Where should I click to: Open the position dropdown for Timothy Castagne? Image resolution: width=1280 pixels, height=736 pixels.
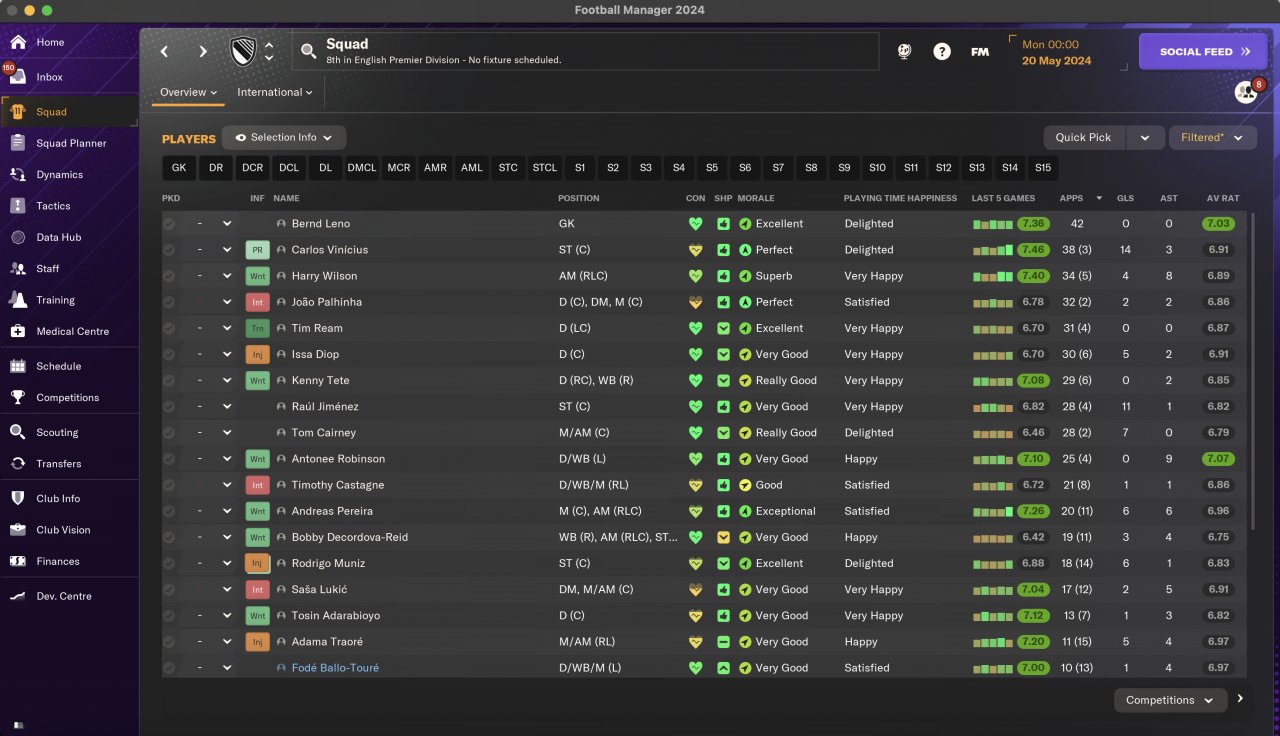(227, 485)
